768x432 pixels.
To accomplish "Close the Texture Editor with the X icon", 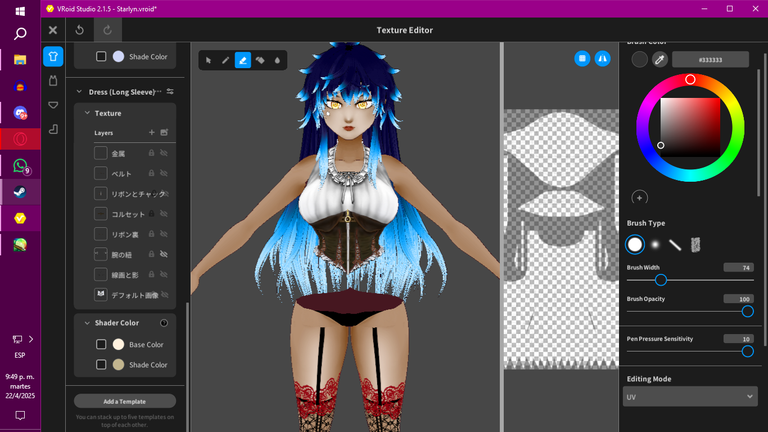I will click(53, 30).
